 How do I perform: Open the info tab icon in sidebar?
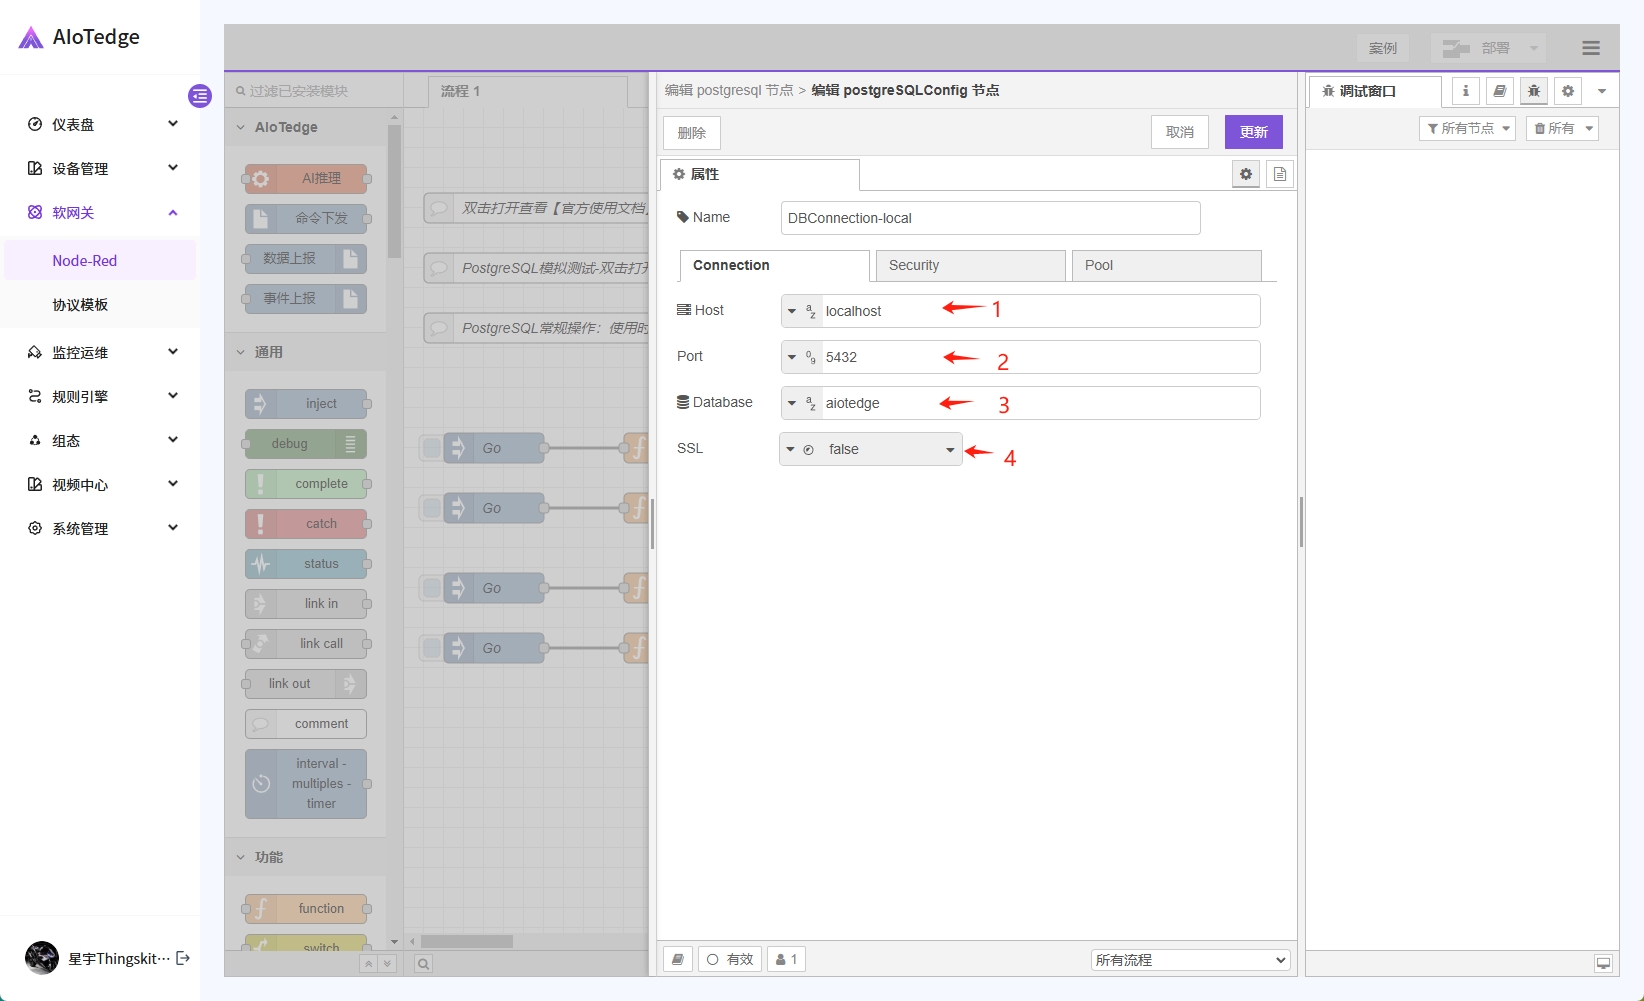(1465, 91)
